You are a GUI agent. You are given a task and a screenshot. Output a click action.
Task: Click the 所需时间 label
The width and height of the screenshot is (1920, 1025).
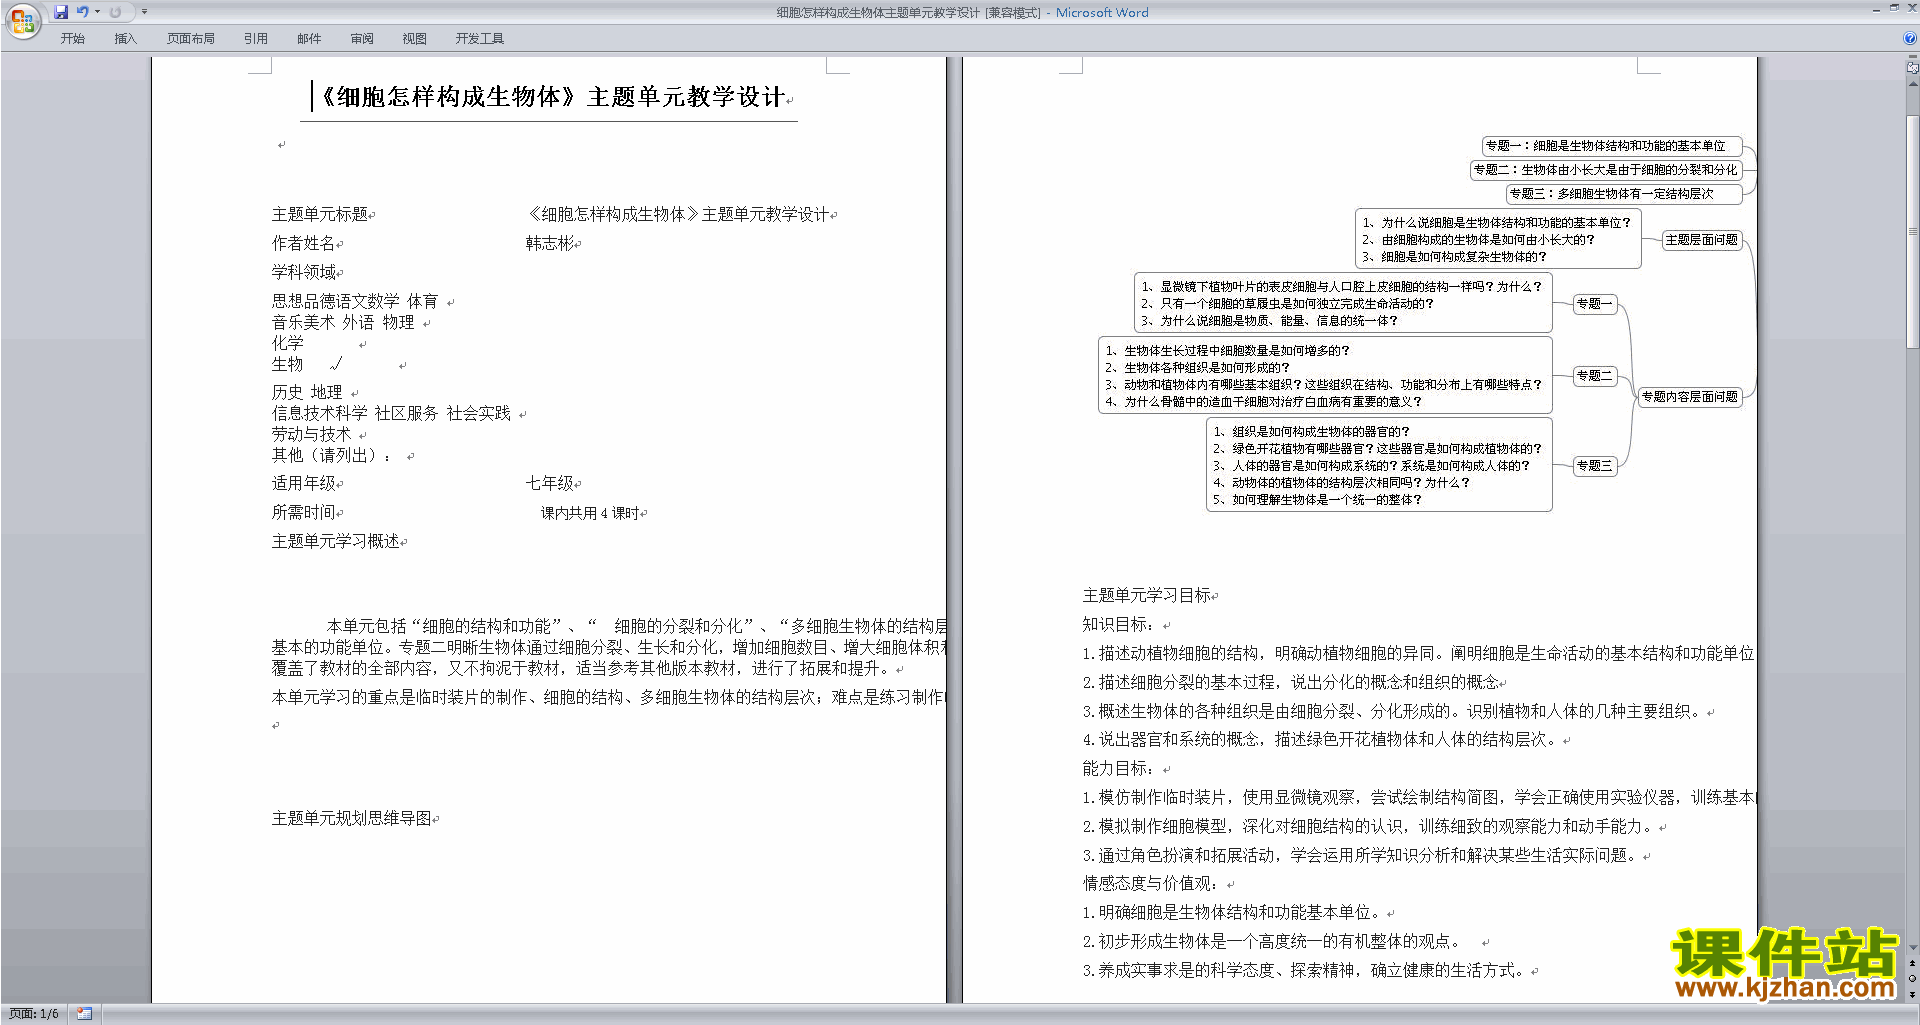tap(304, 512)
